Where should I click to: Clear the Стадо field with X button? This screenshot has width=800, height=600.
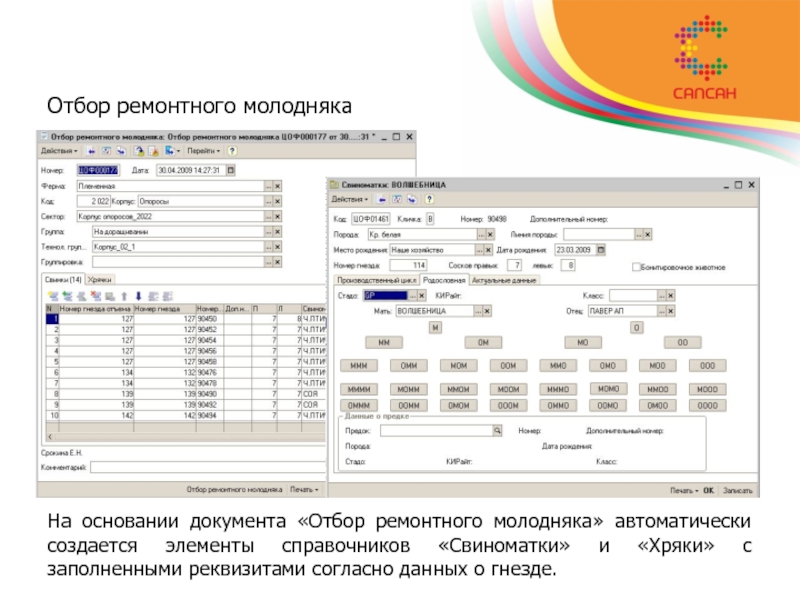(x=421, y=296)
